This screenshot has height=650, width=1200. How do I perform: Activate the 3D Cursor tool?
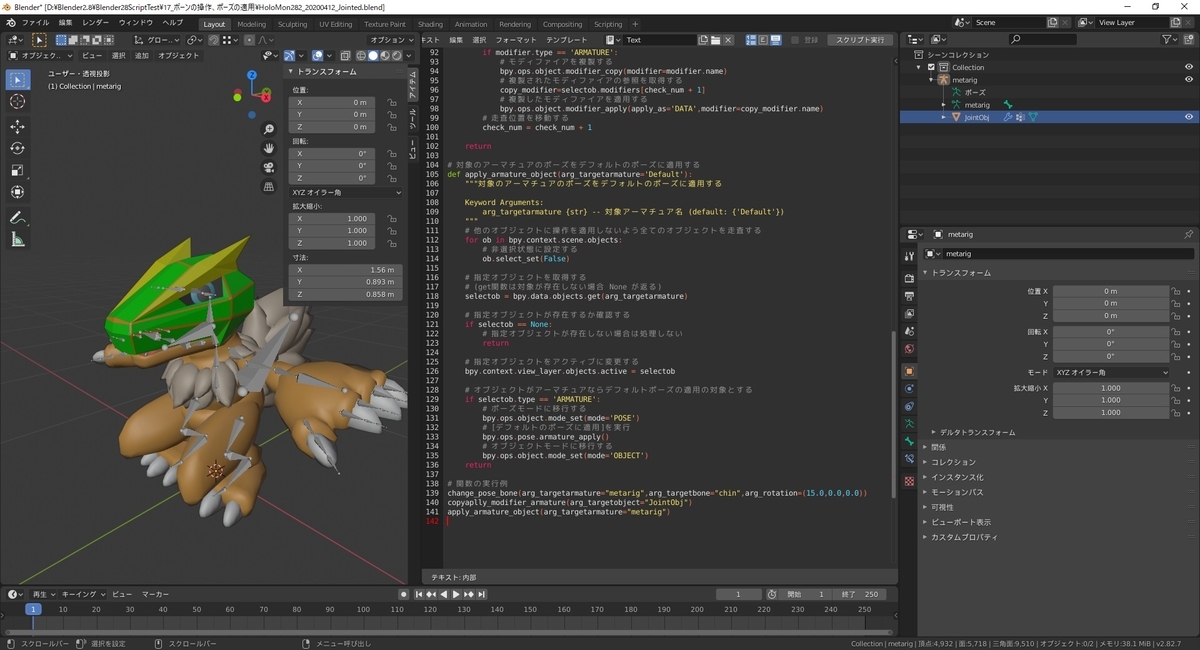coord(17,101)
